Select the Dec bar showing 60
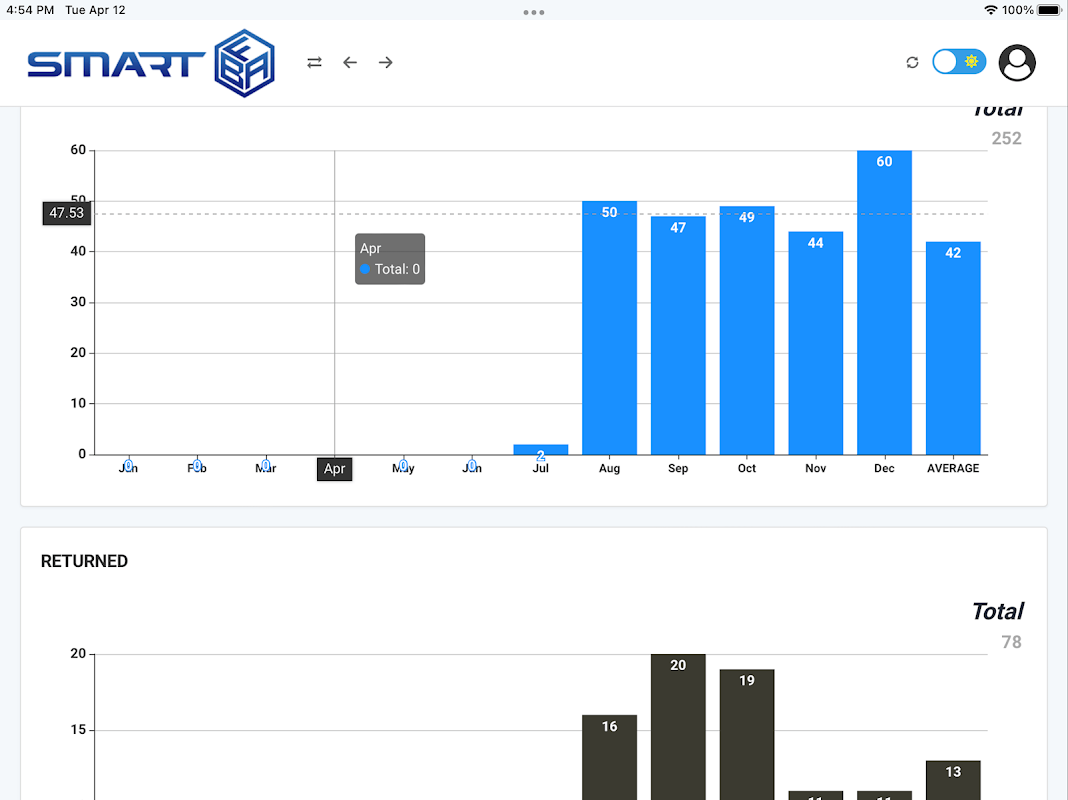1068x800 pixels. coord(884,302)
